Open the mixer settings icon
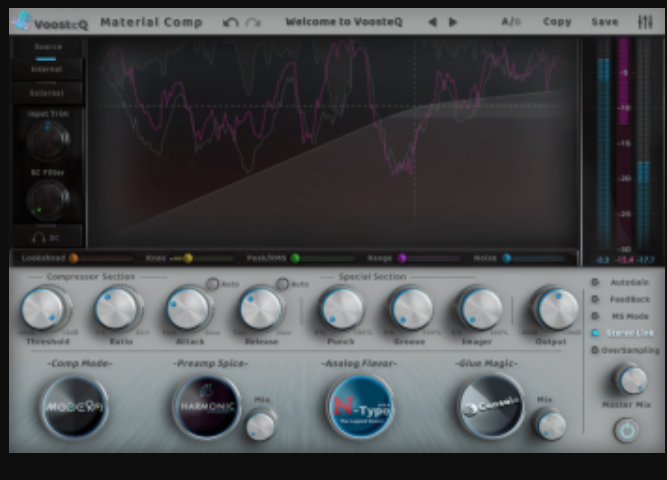Image resolution: width=667 pixels, height=480 pixels. point(644,22)
